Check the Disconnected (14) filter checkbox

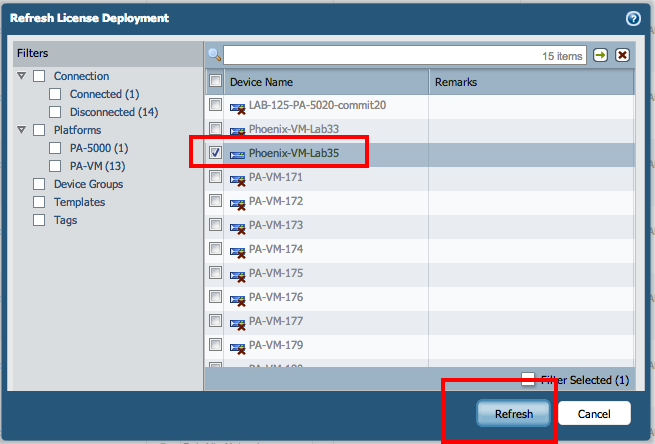pyautogui.click(x=55, y=112)
